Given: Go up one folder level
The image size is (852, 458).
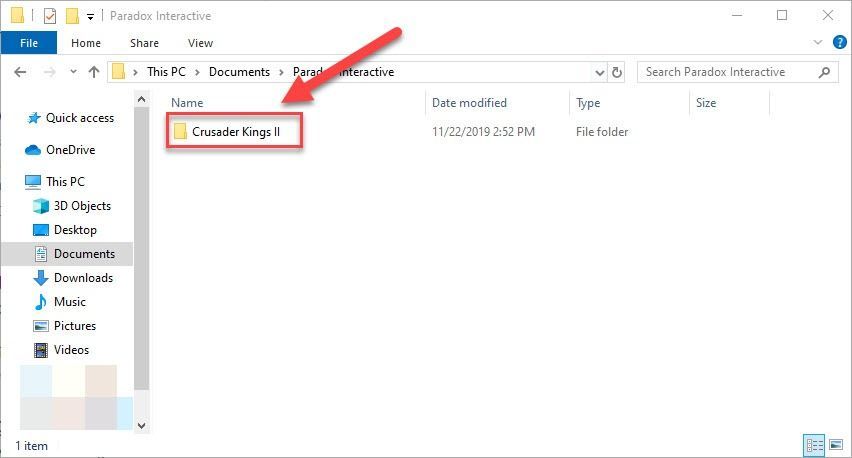Looking at the screenshot, I should [x=94, y=72].
